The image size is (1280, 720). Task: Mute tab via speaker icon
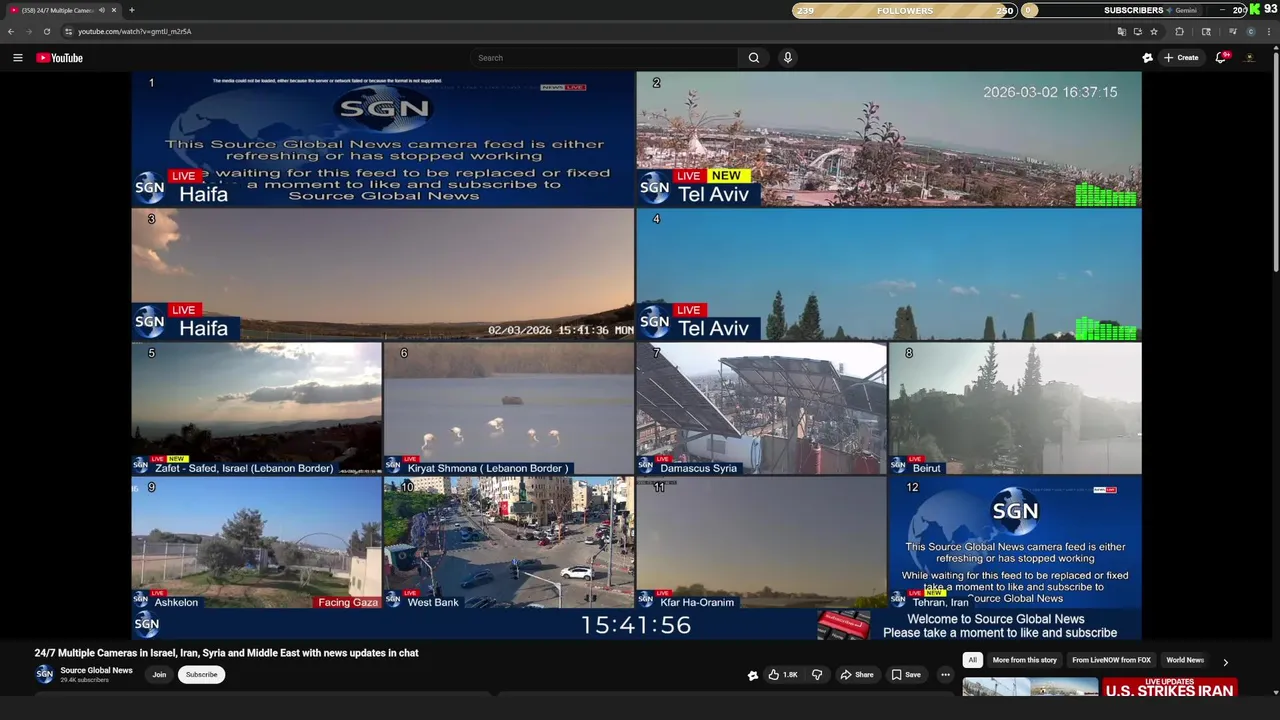tap(102, 10)
